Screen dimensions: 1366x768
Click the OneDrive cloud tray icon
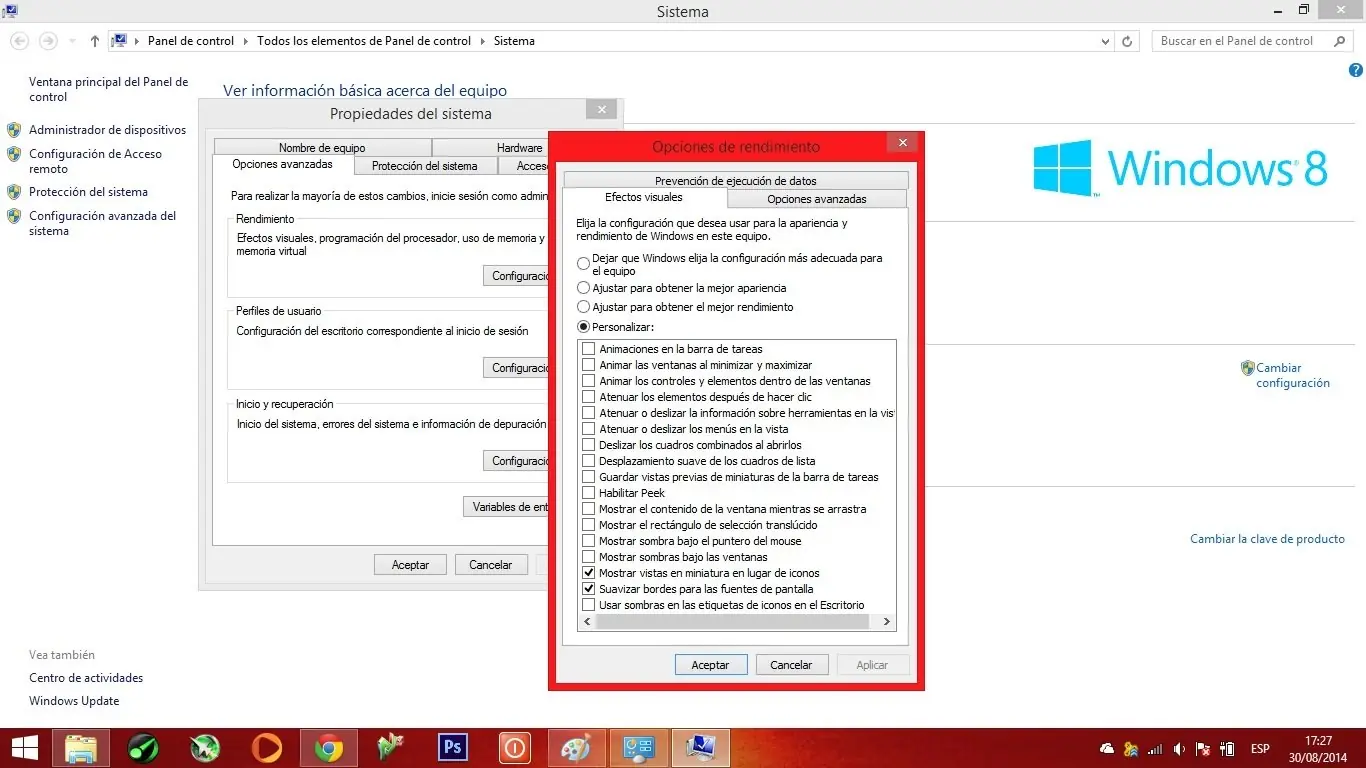[1107, 749]
